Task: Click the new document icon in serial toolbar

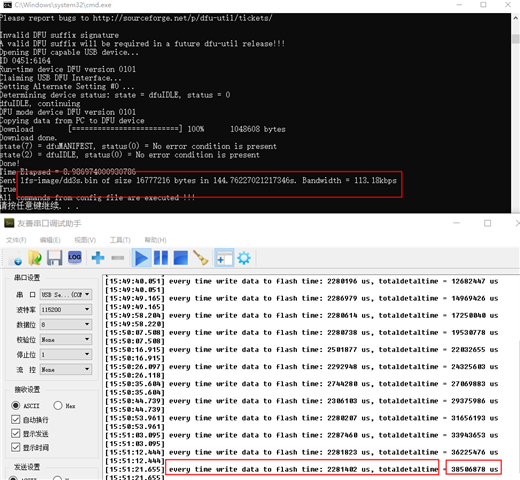Action: [16, 258]
